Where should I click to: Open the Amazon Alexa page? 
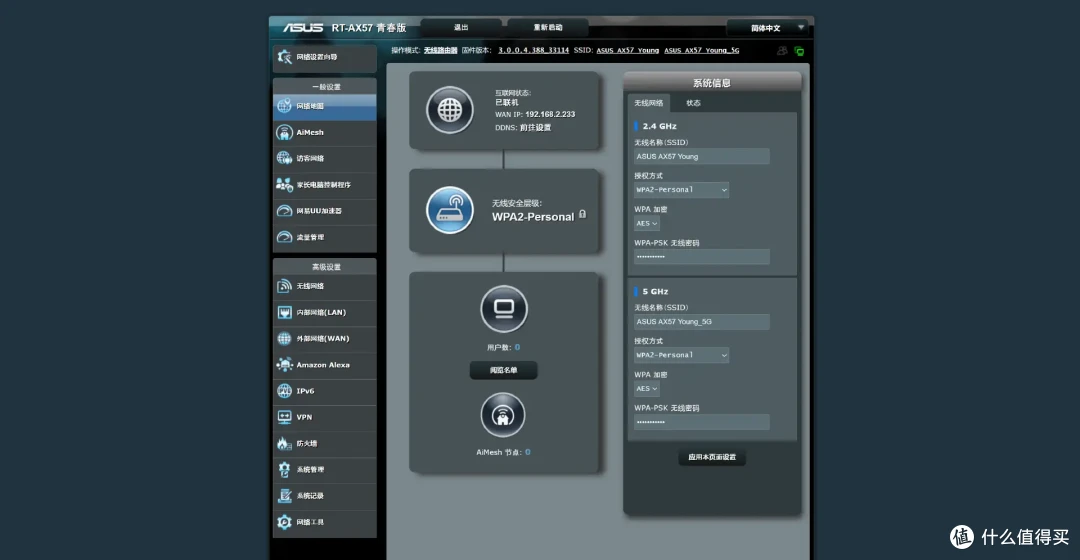coord(324,364)
